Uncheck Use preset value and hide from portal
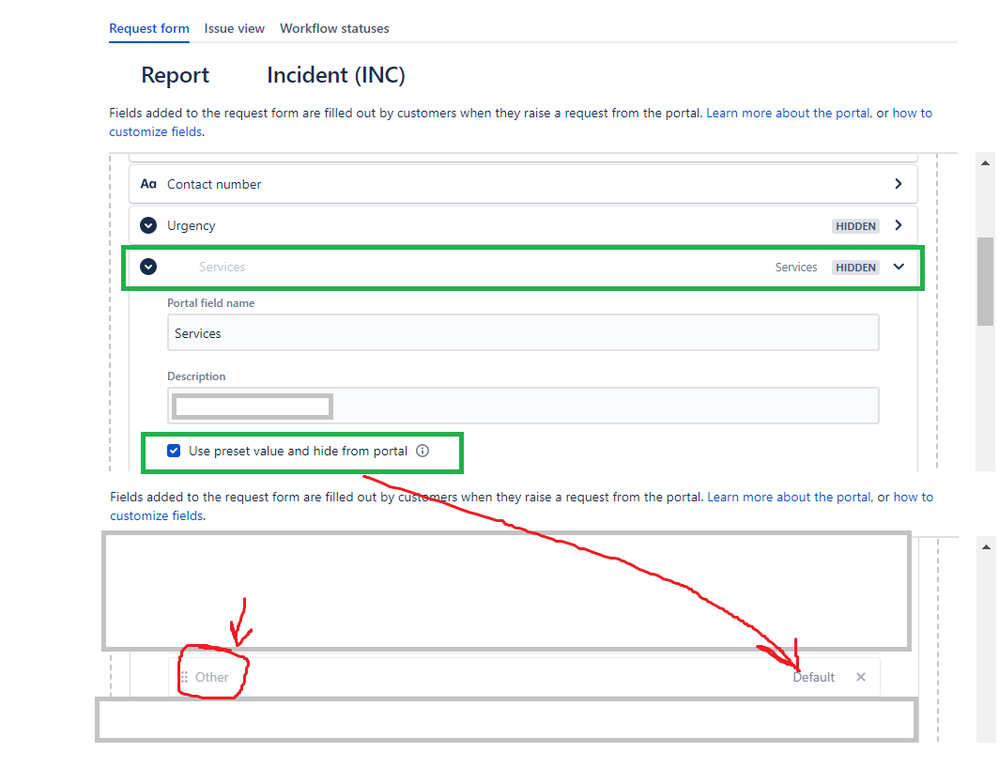Screen dimensions: 999x767 pos(173,451)
